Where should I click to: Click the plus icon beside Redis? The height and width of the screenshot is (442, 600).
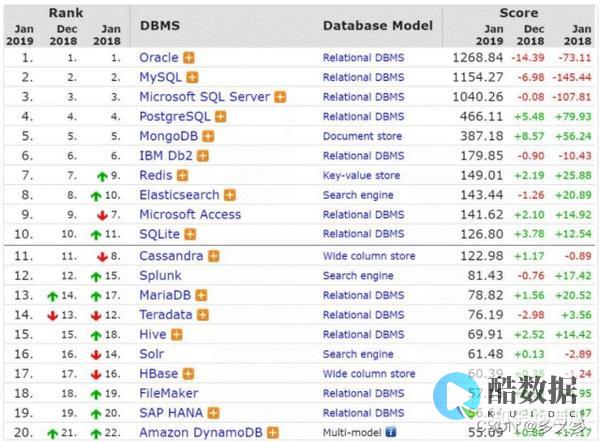tap(183, 176)
